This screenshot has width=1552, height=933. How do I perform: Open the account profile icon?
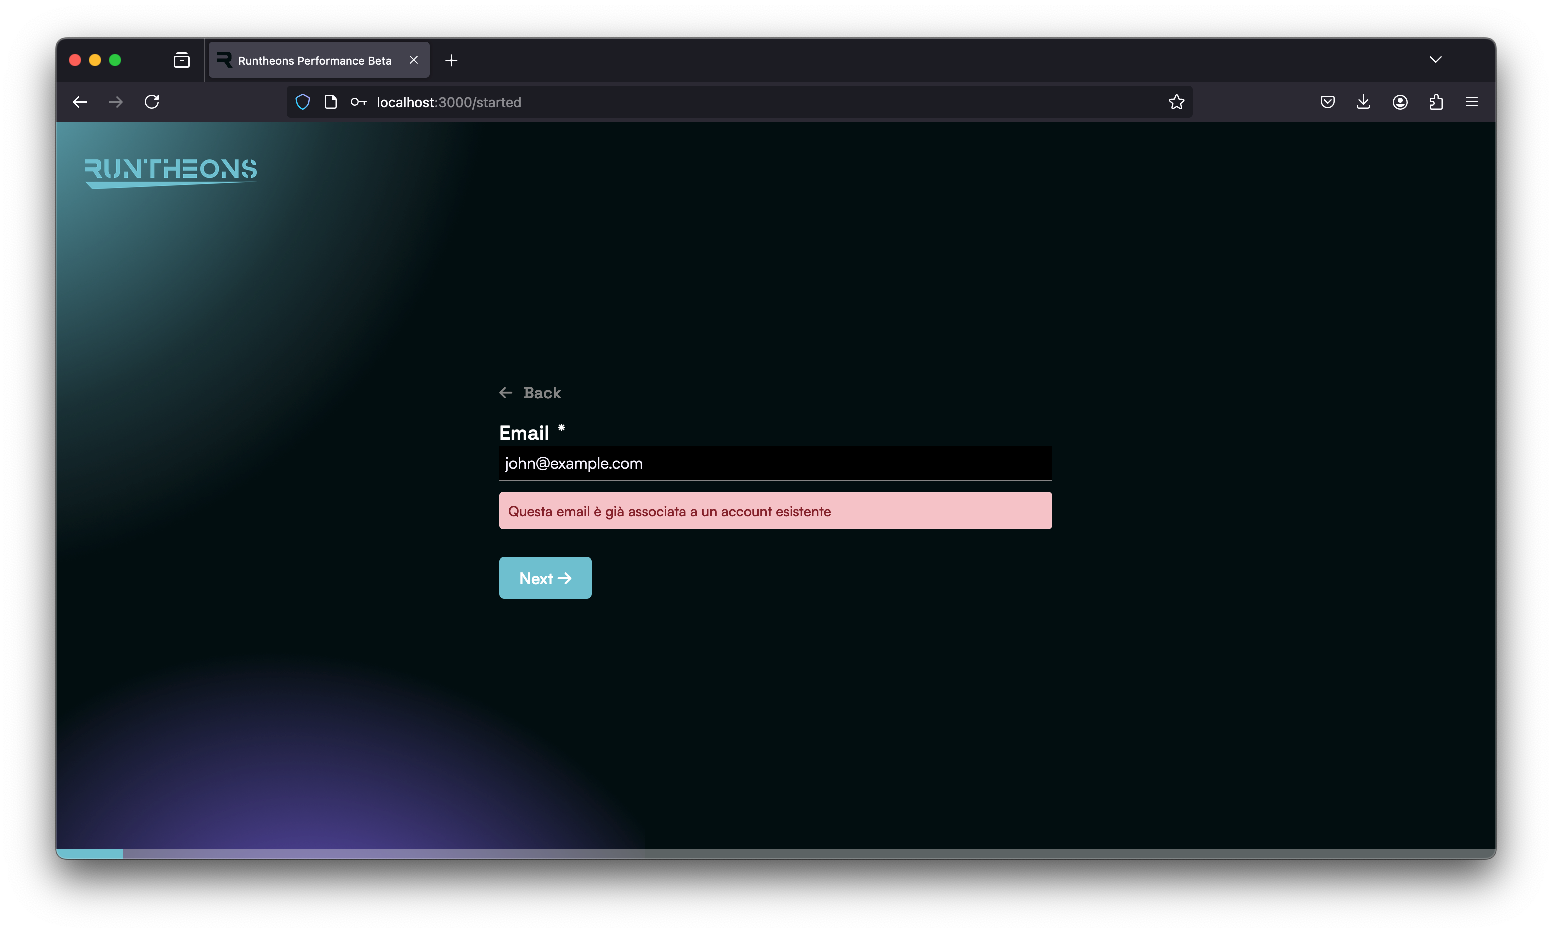(1400, 102)
